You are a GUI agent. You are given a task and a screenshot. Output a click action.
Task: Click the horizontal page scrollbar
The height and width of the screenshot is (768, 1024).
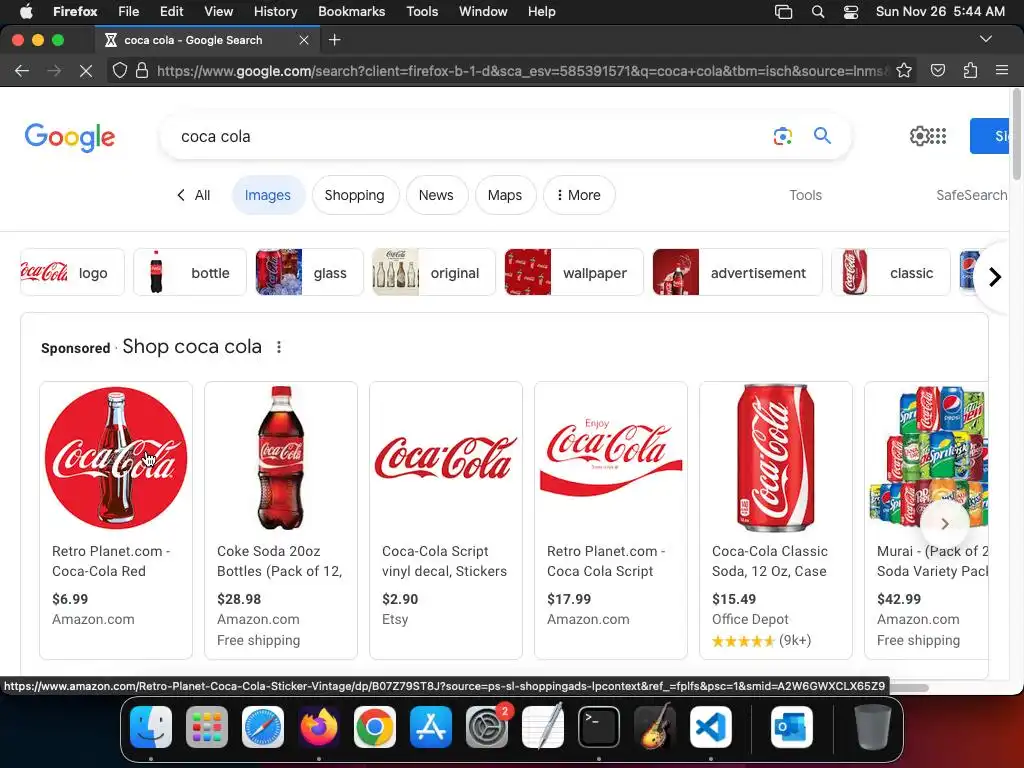908,687
